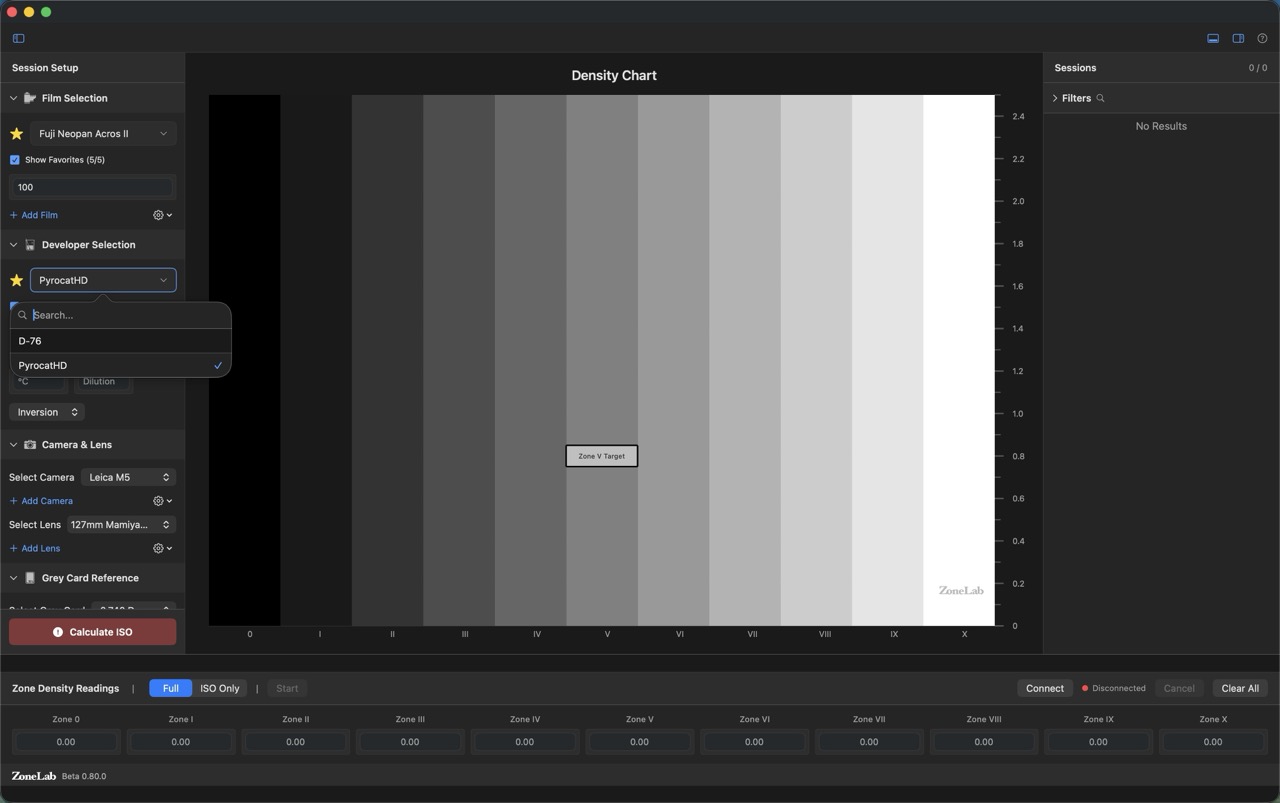Click the Zone IV density field
This screenshot has width=1280, height=803.
point(525,742)
